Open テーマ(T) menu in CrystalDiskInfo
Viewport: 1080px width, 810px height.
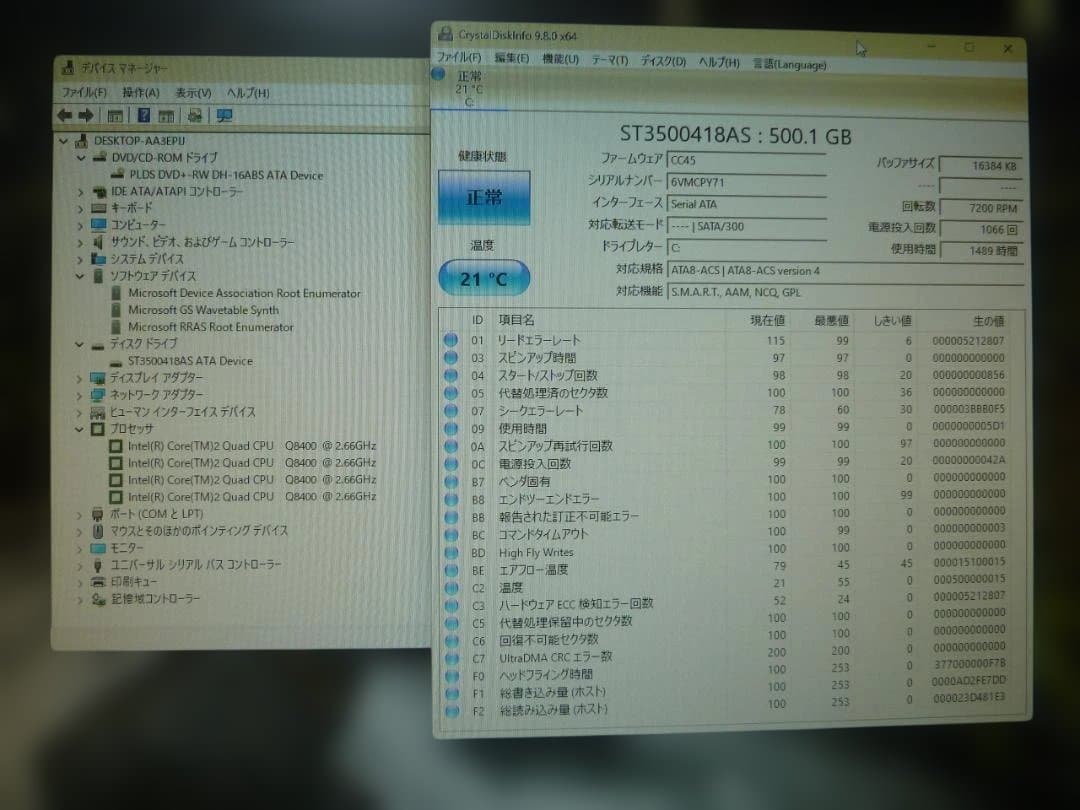610,61
